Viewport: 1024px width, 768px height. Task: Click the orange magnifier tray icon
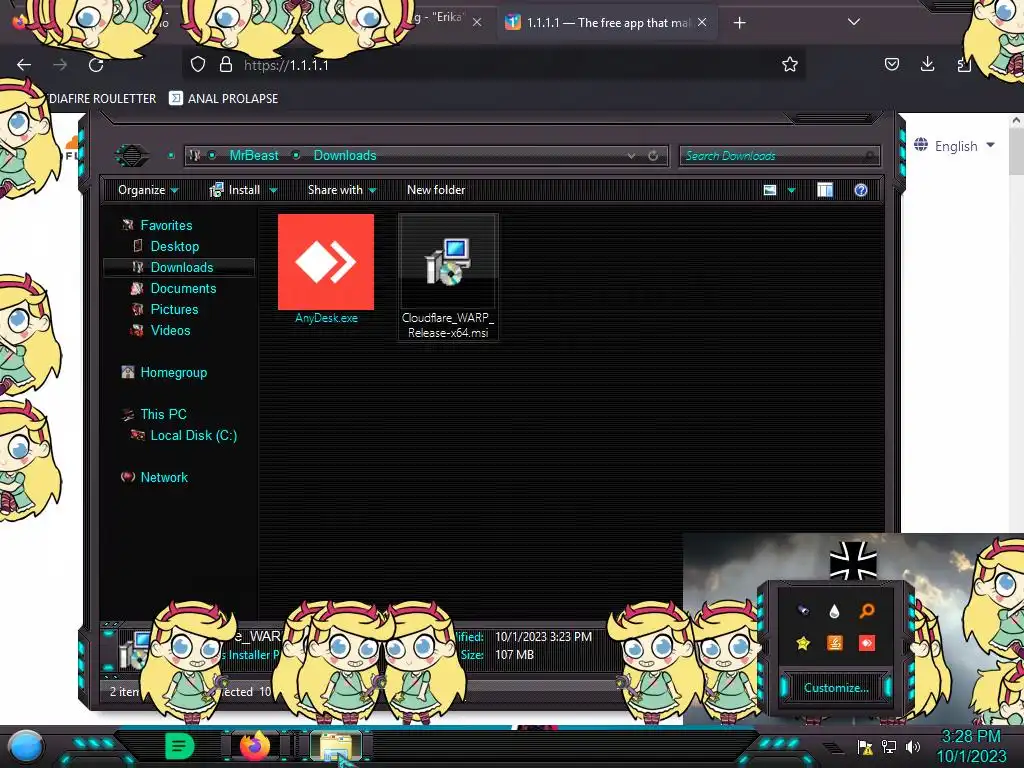(867, 611)
